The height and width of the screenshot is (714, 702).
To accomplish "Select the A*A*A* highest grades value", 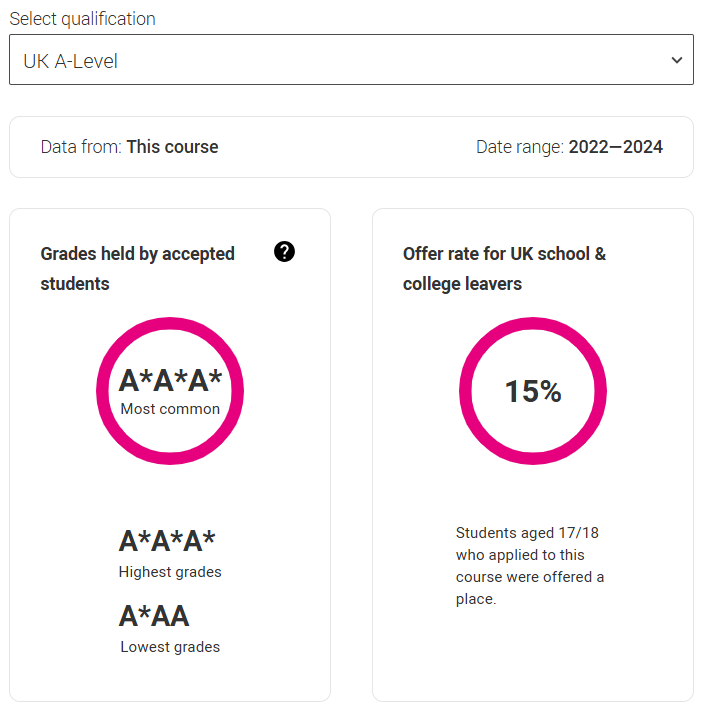I will pyautogui.click(x=167, y=541).
